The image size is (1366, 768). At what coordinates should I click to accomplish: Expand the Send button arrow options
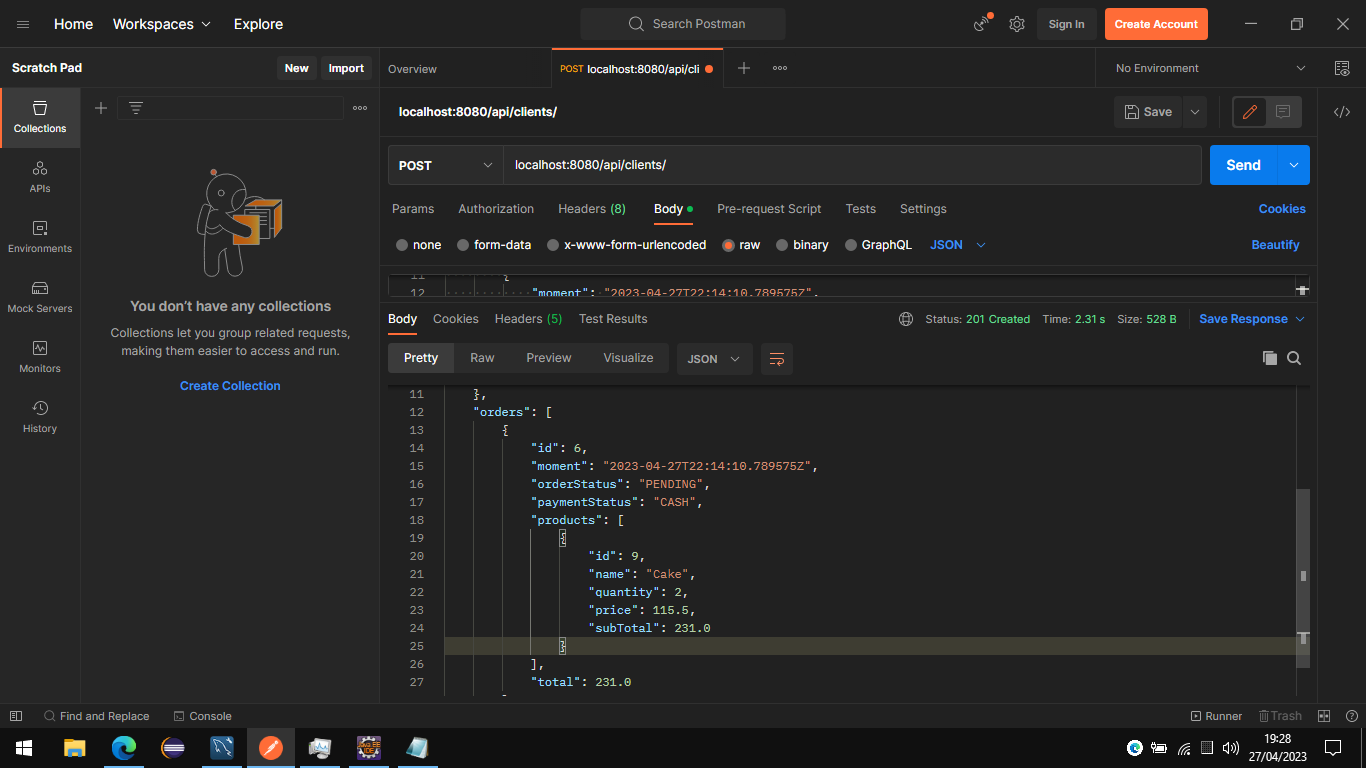coord(1294,165)
